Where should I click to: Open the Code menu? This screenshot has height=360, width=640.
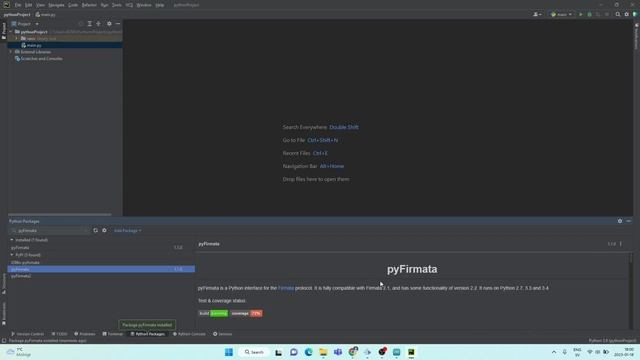tap(73, 5)
